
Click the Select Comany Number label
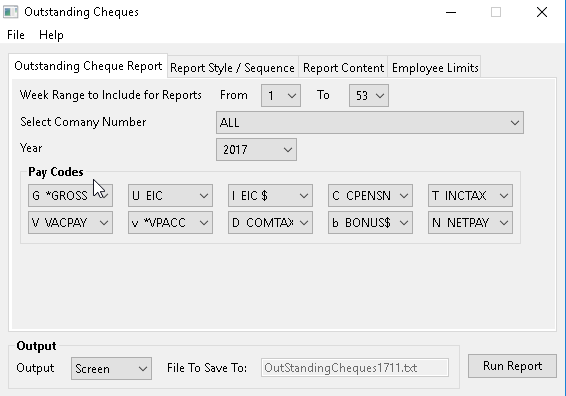point(83,122)
